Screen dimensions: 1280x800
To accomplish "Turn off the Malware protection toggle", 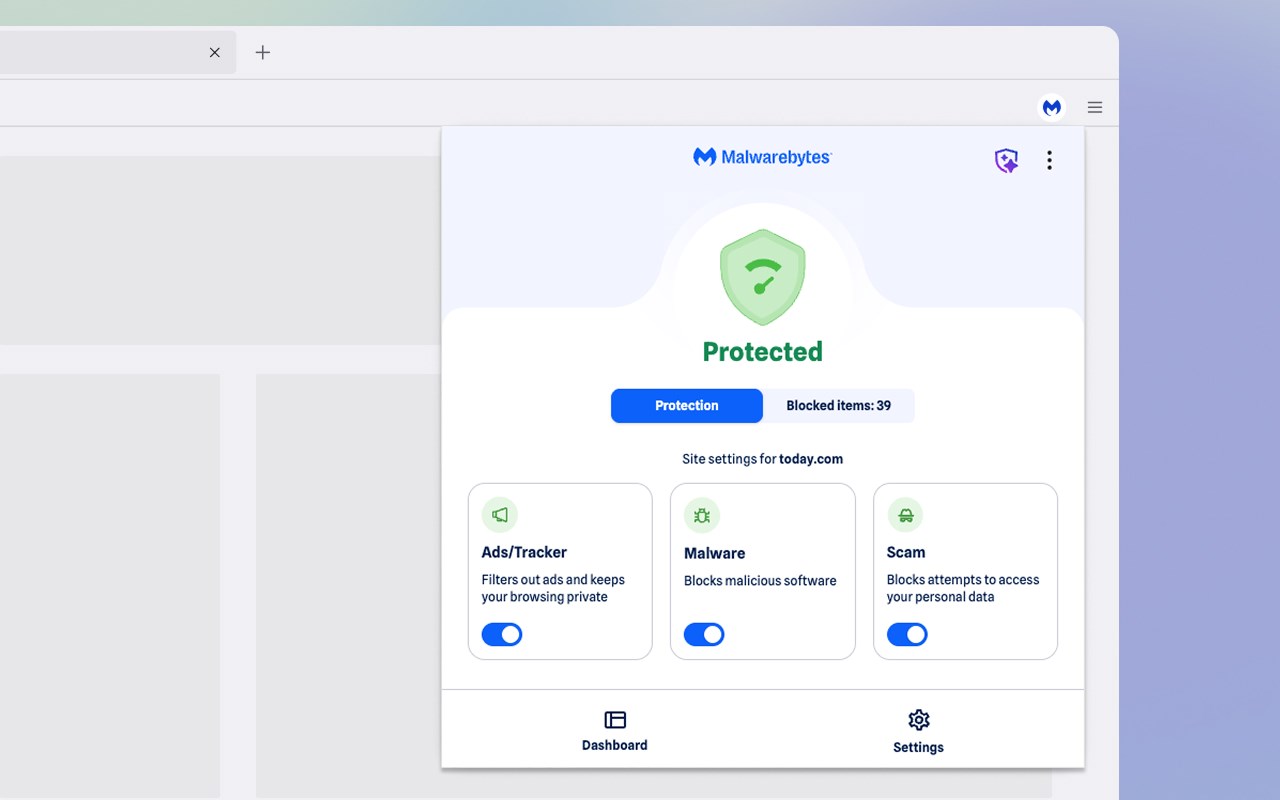I will pos(704,634).
